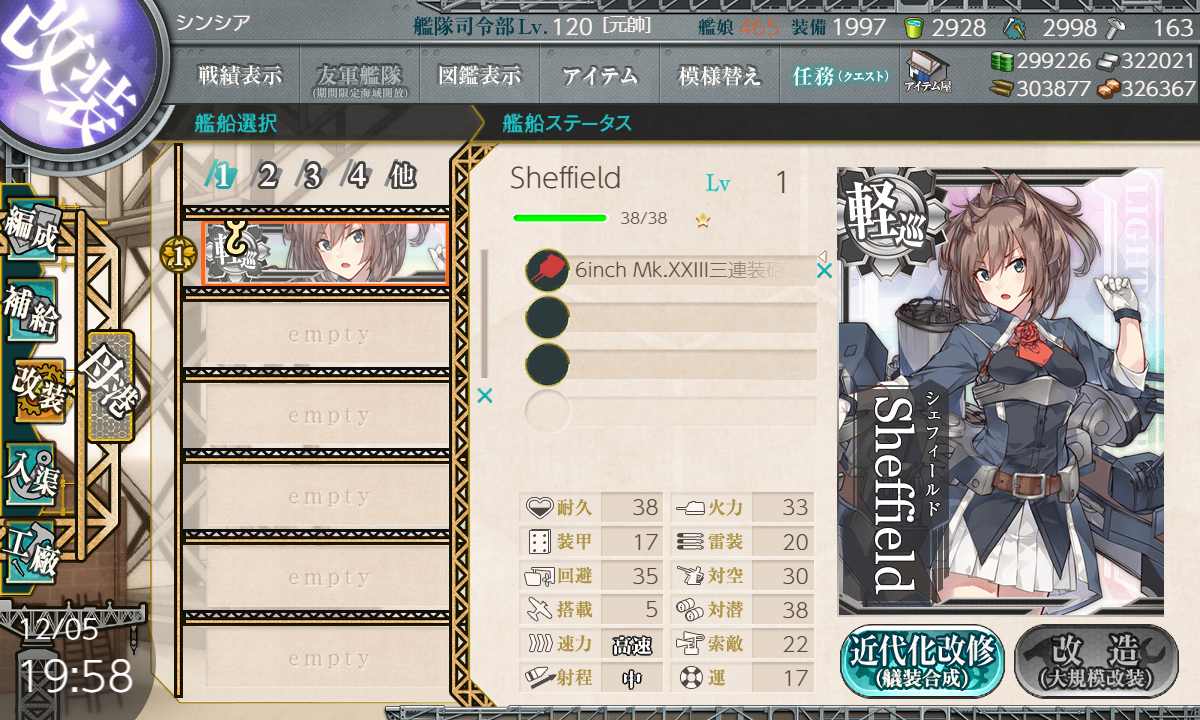1200x720 pixels.
Task: Open the 補給 (Supply) sidebar icon
Action: [31, 311]
